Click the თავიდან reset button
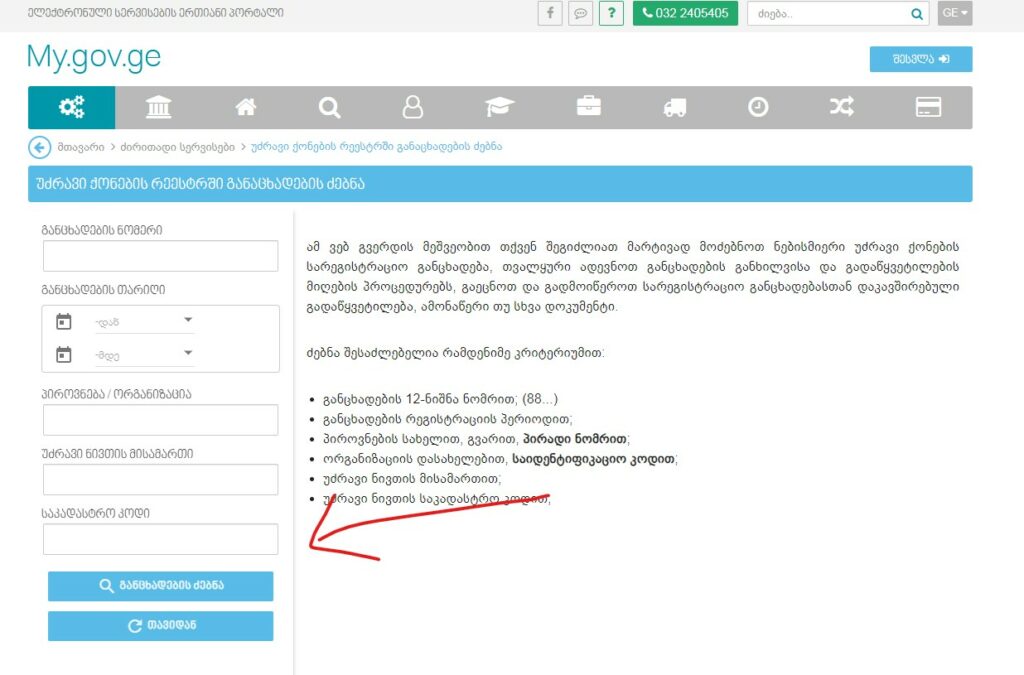The width and height of the screenshot is (1024, 675). point(160,626)
